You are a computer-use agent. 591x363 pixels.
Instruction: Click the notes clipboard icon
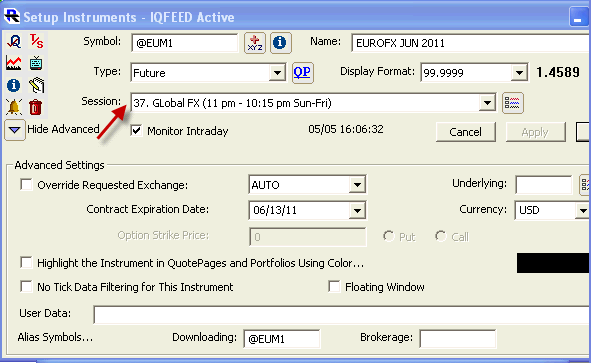pos(36,85)
